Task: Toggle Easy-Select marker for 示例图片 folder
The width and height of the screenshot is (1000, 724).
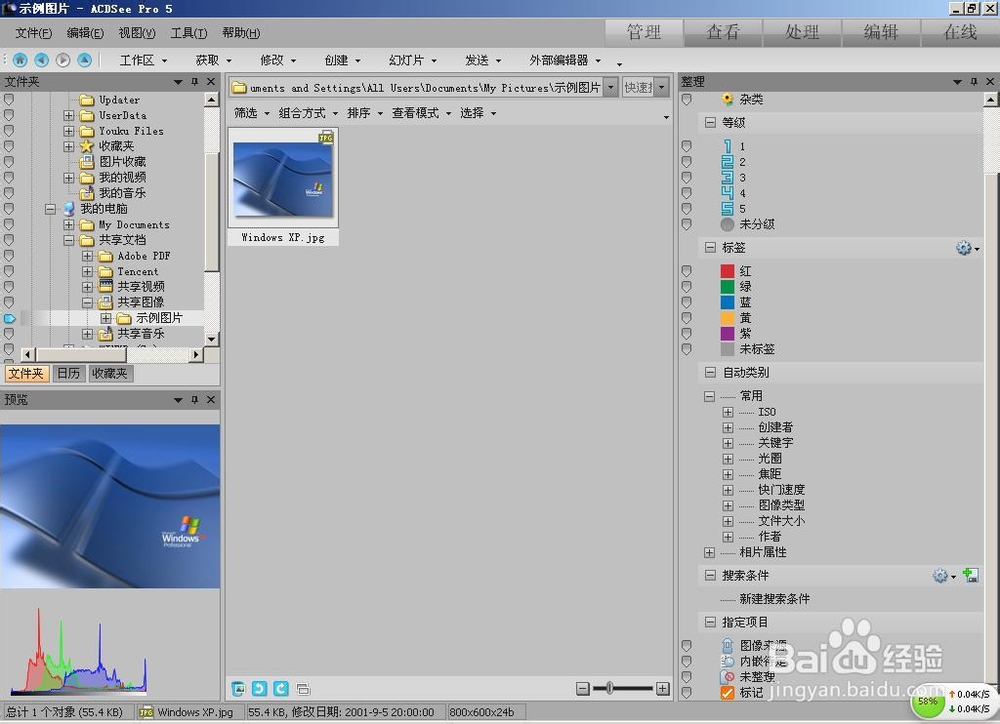Action: (9, 318)
